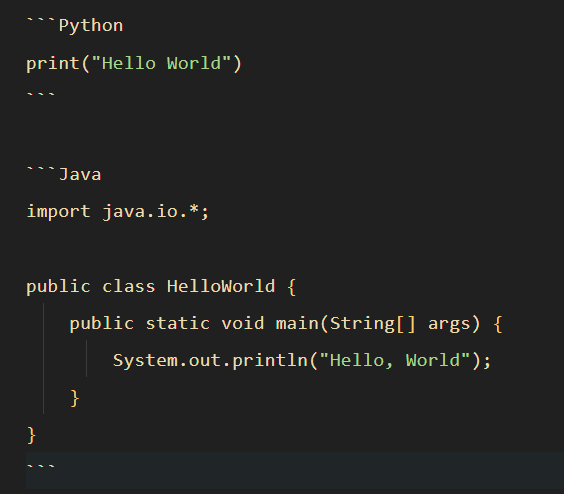
Task: Click the word HelloWorld in class declaration
Action: pyautogui.click(x=221, y=287)
